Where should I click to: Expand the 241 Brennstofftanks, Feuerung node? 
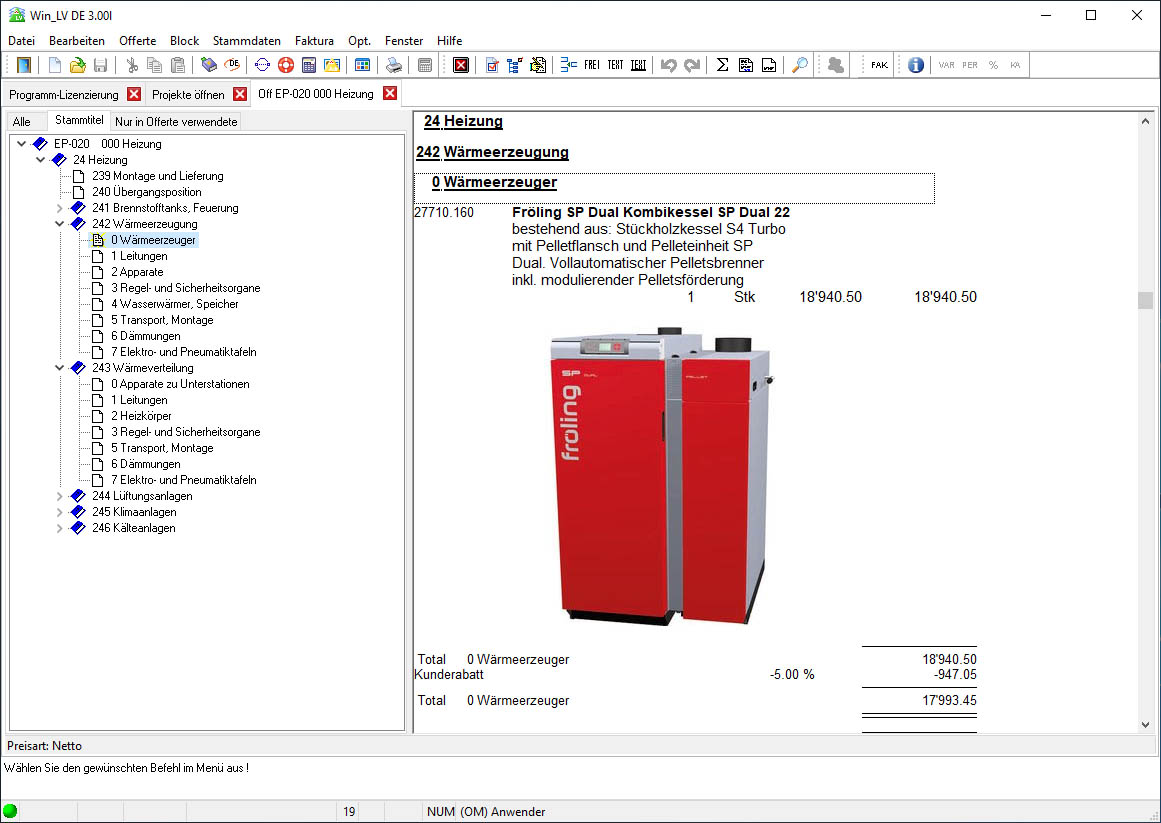coord(60,208)
